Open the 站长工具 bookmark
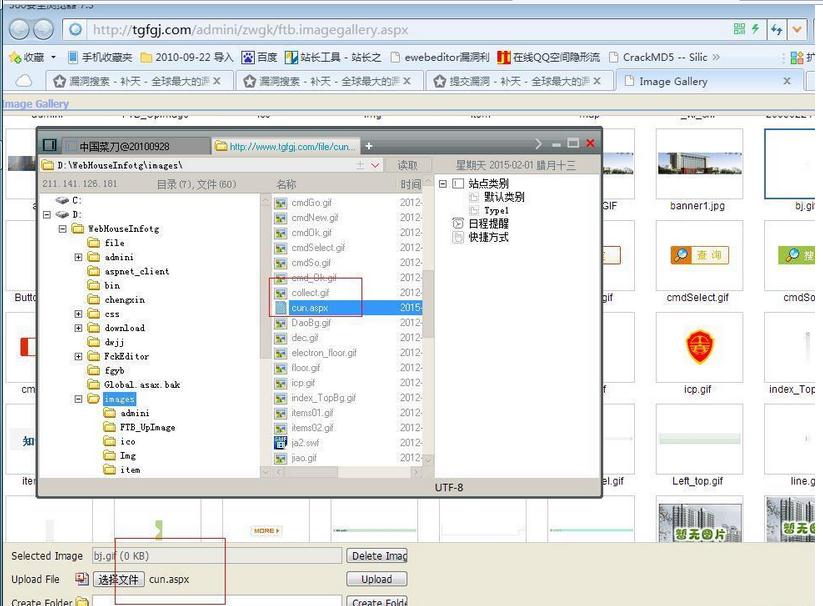 333,57
